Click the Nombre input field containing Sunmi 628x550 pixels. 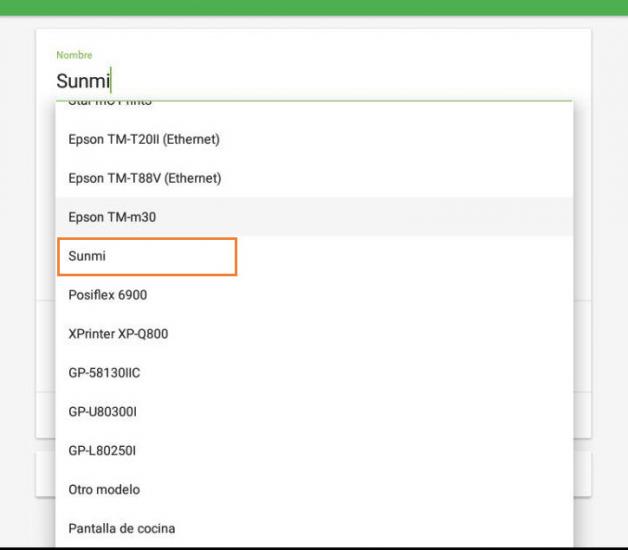click(x=314, y=81)
